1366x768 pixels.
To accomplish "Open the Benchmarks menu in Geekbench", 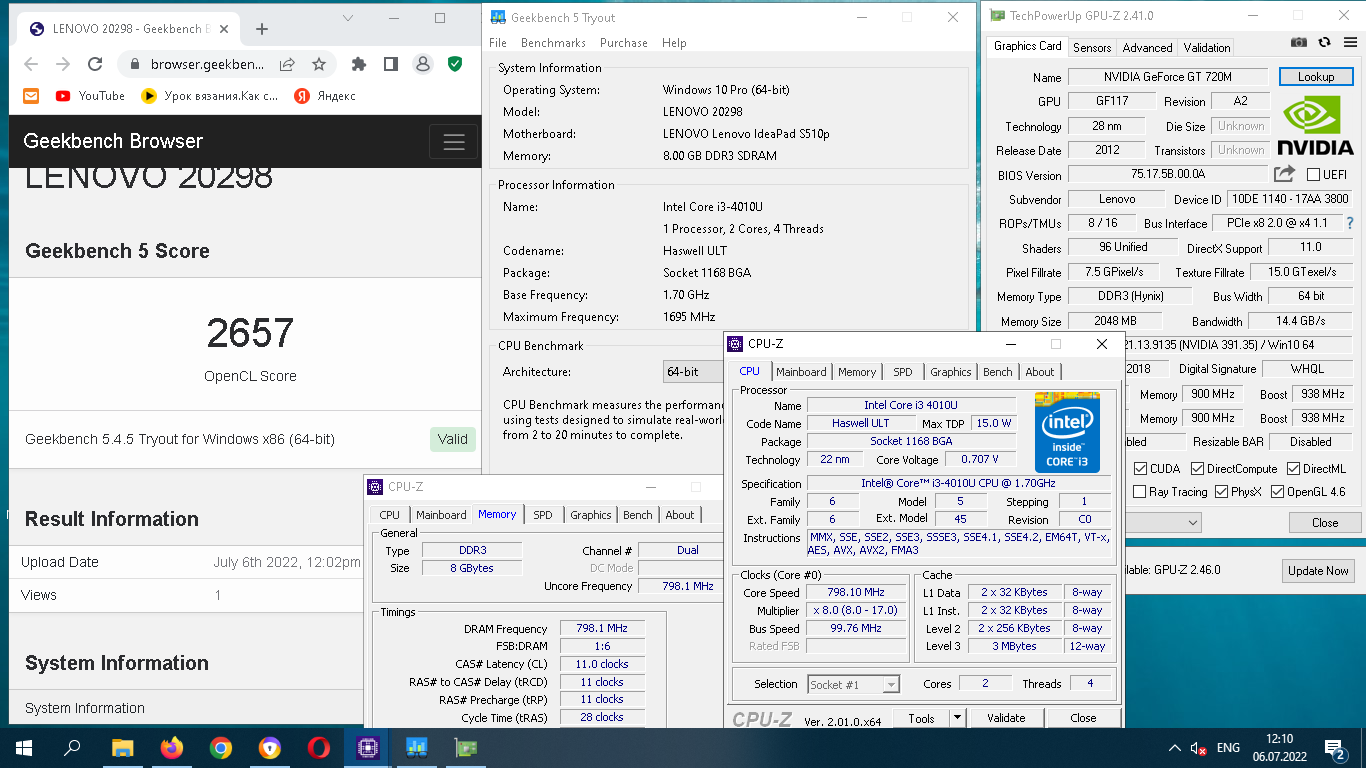I will (553, 43).
